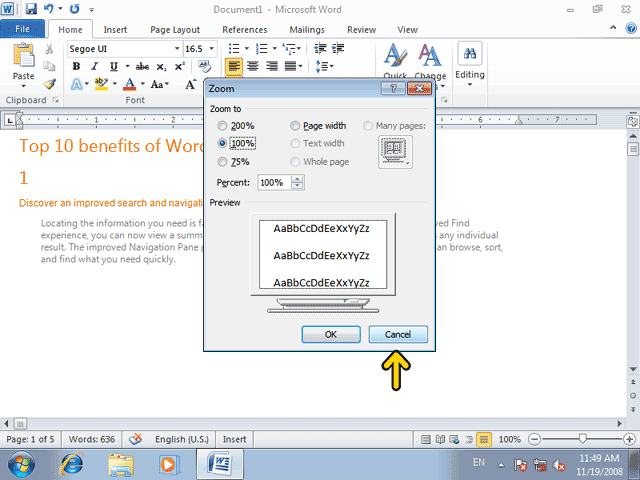Click the Copy icon in Clipboard group
640x480 pixels.
tap(49, 66)
